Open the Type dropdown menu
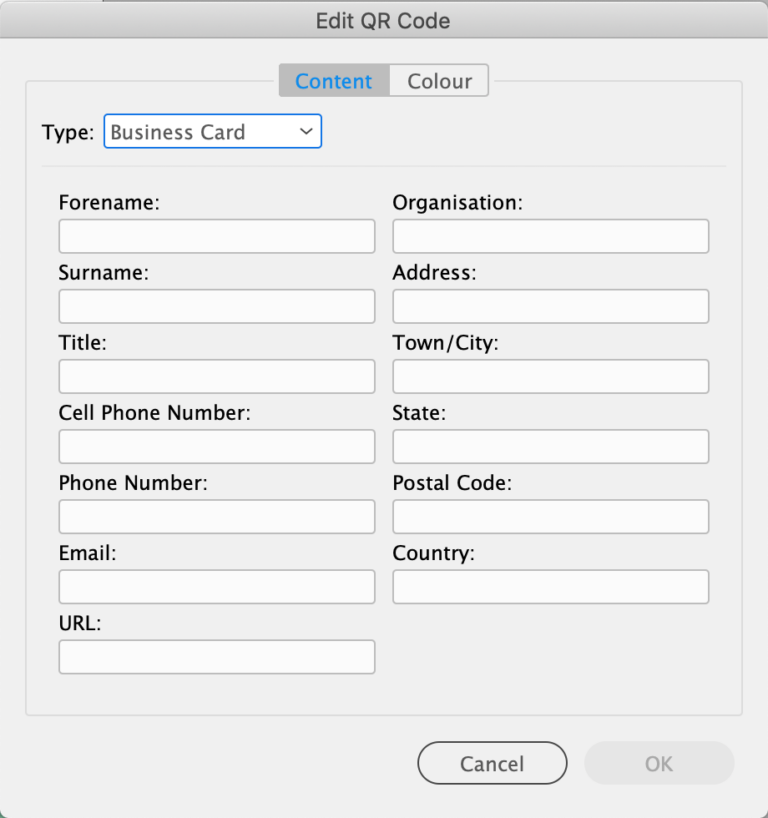The width and height of the screenshot is (768, 818). [x=212, y=132]
